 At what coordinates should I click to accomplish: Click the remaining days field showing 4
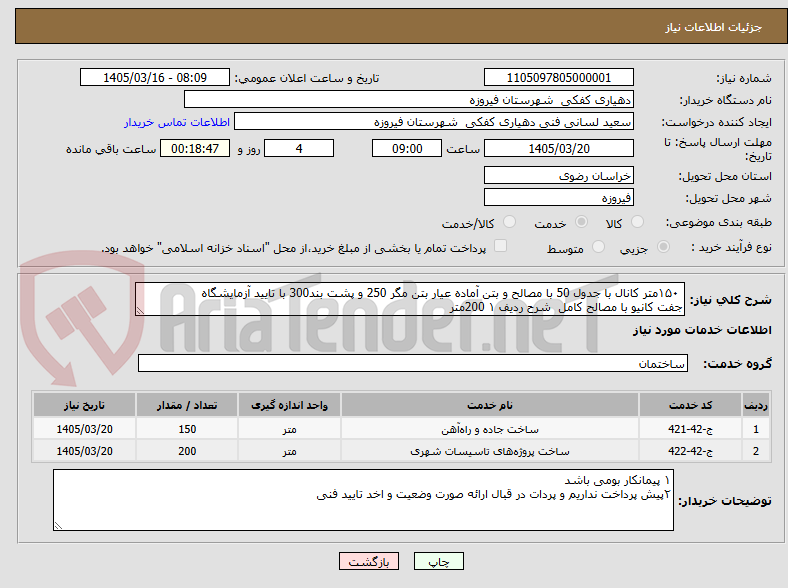click(299, 148)
